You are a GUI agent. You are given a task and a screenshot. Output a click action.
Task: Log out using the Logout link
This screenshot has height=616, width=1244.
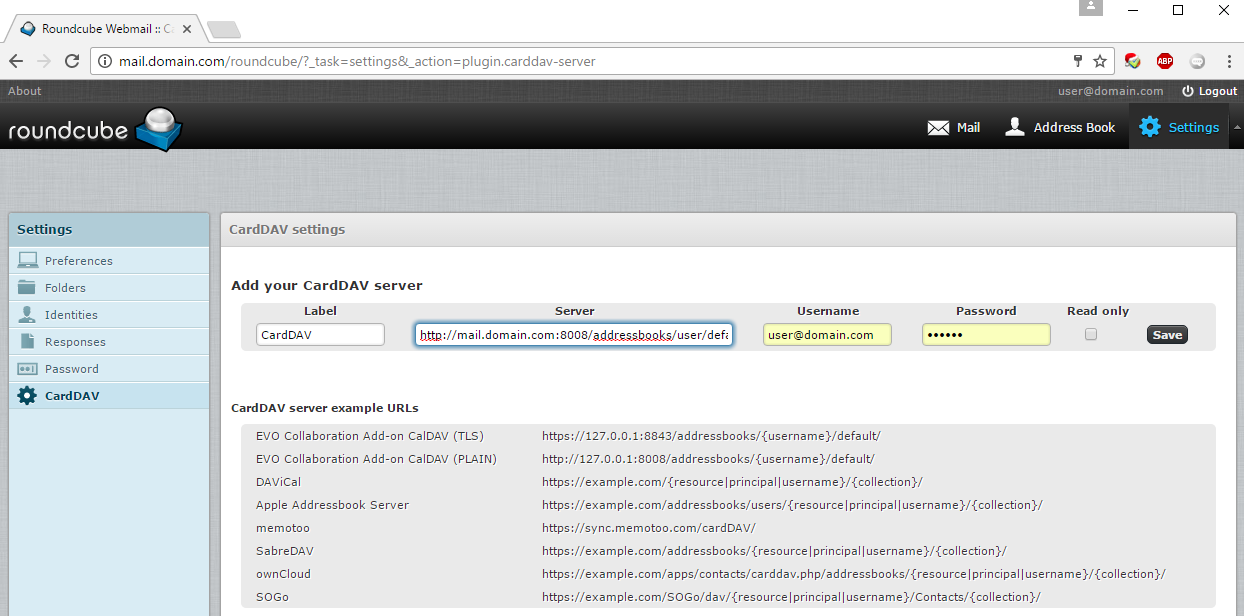(1209, 91)
